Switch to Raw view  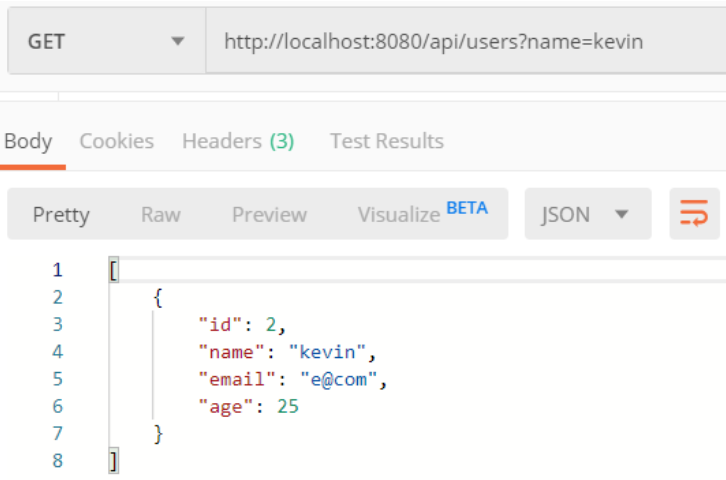point(161,215)
